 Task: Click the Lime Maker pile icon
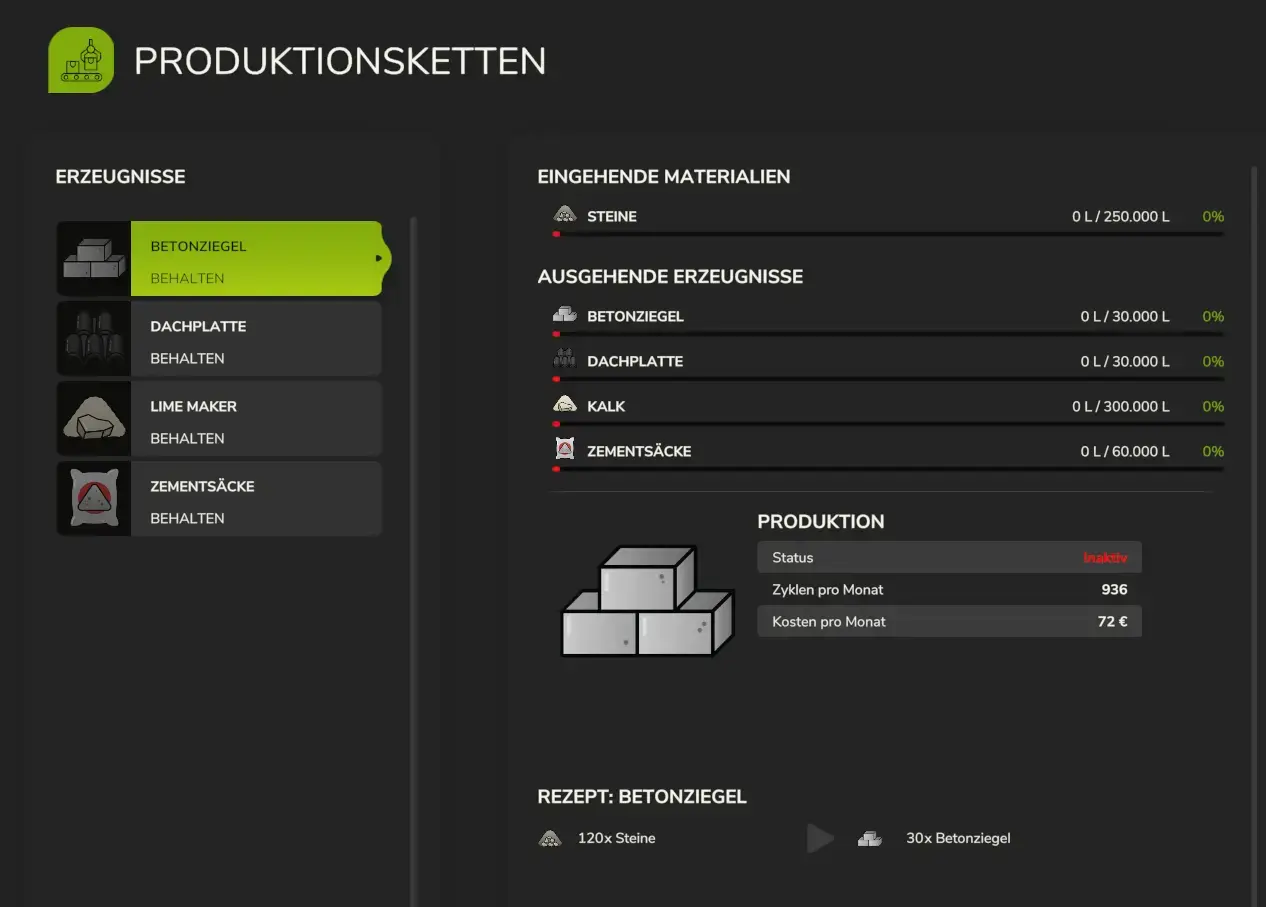pyautogui.click(x=94, y=419)
